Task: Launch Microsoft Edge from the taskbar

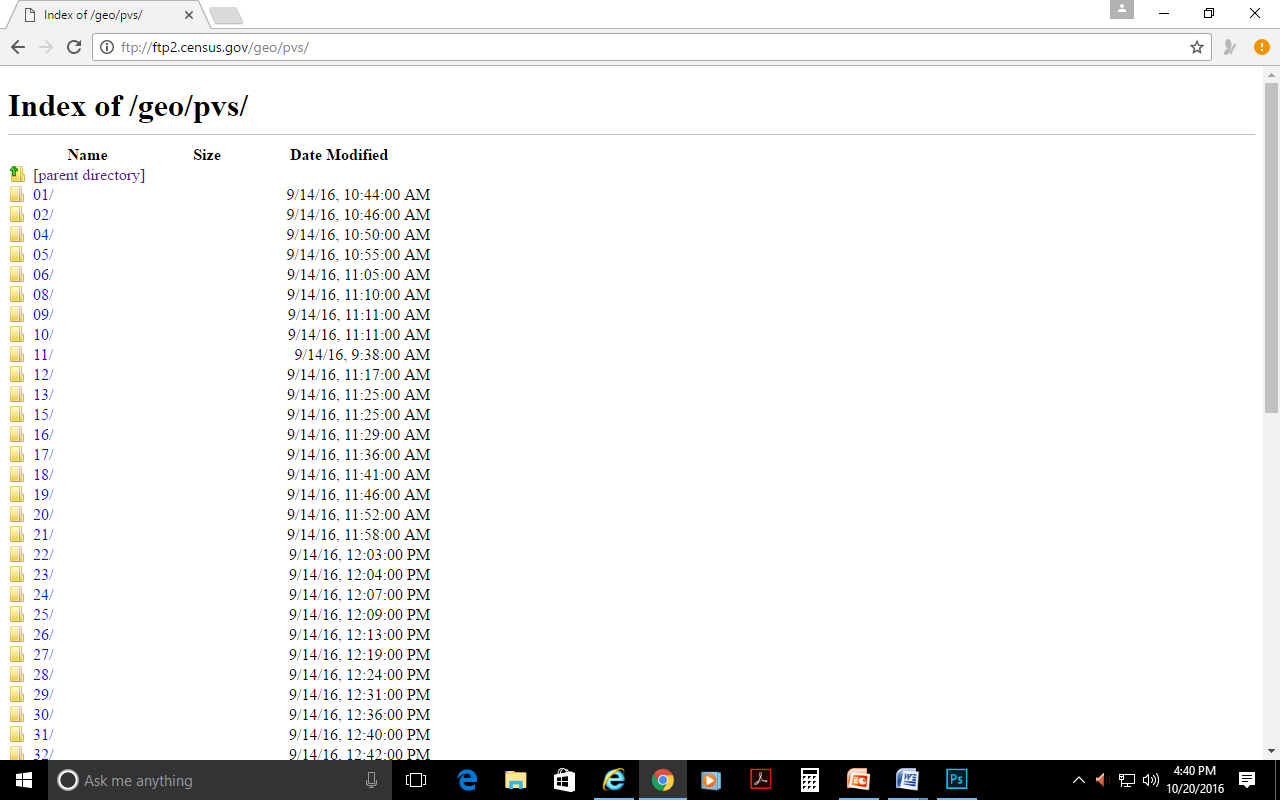Action: click(466, 780)
